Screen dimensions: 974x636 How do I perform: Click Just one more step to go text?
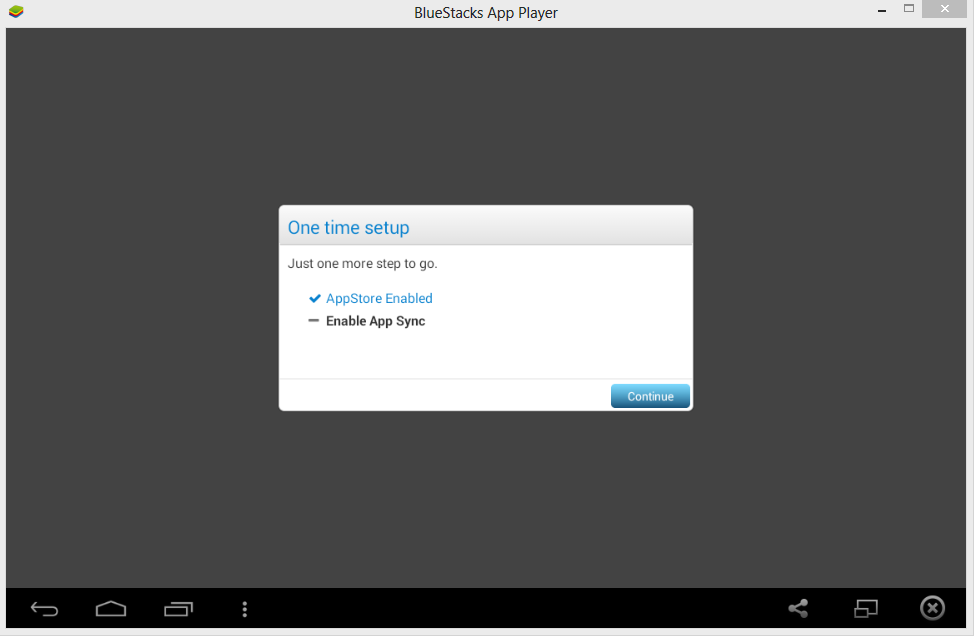pyautogui.click(x=362, y=264)
